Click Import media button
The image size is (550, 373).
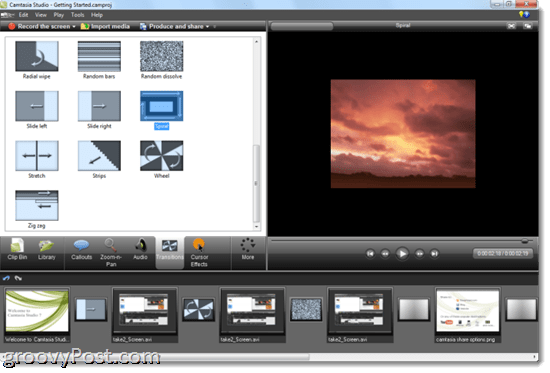tap(105, 26)
